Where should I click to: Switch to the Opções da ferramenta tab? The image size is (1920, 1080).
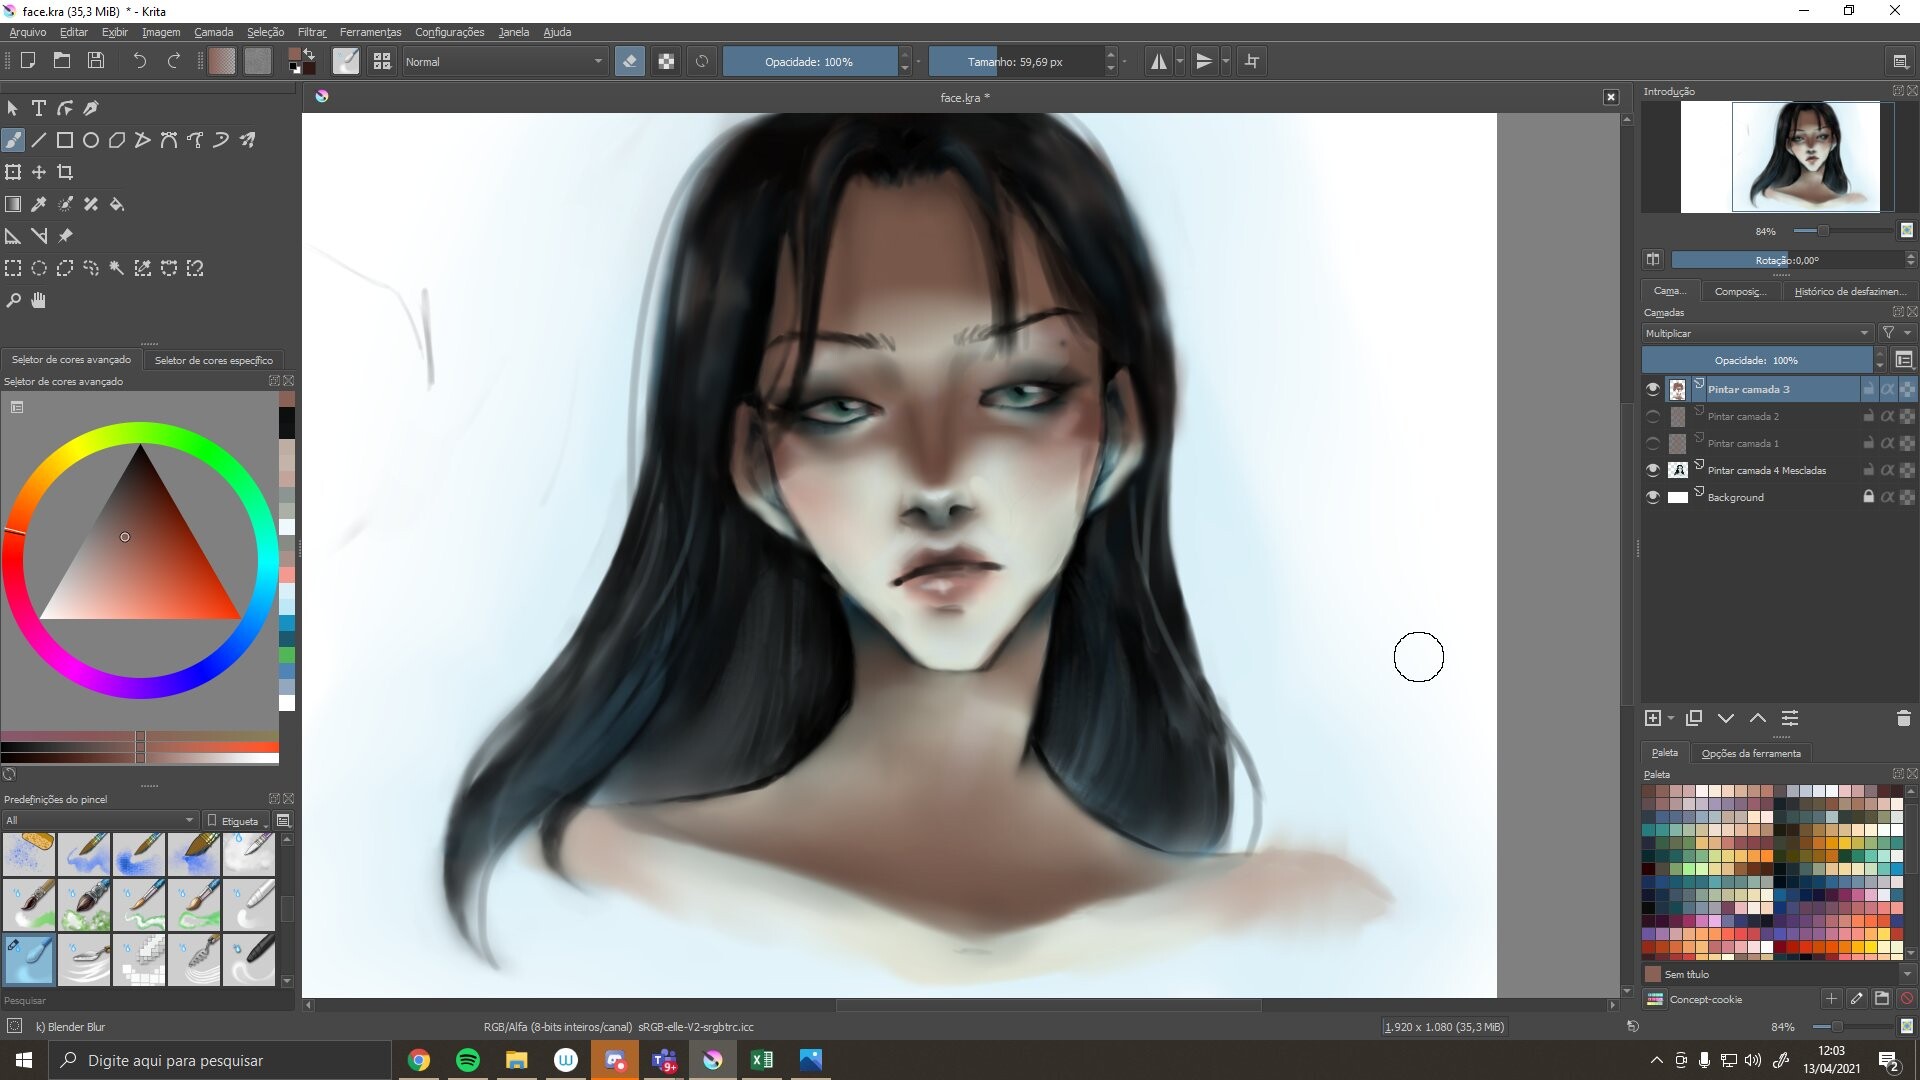tap(1751, 753)
